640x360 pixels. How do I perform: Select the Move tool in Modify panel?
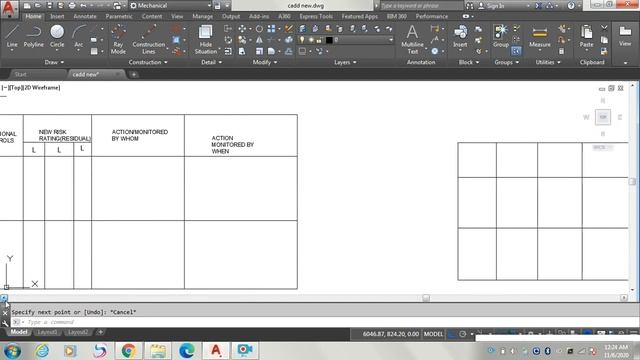pyautogui.click(x=242, y=29)
